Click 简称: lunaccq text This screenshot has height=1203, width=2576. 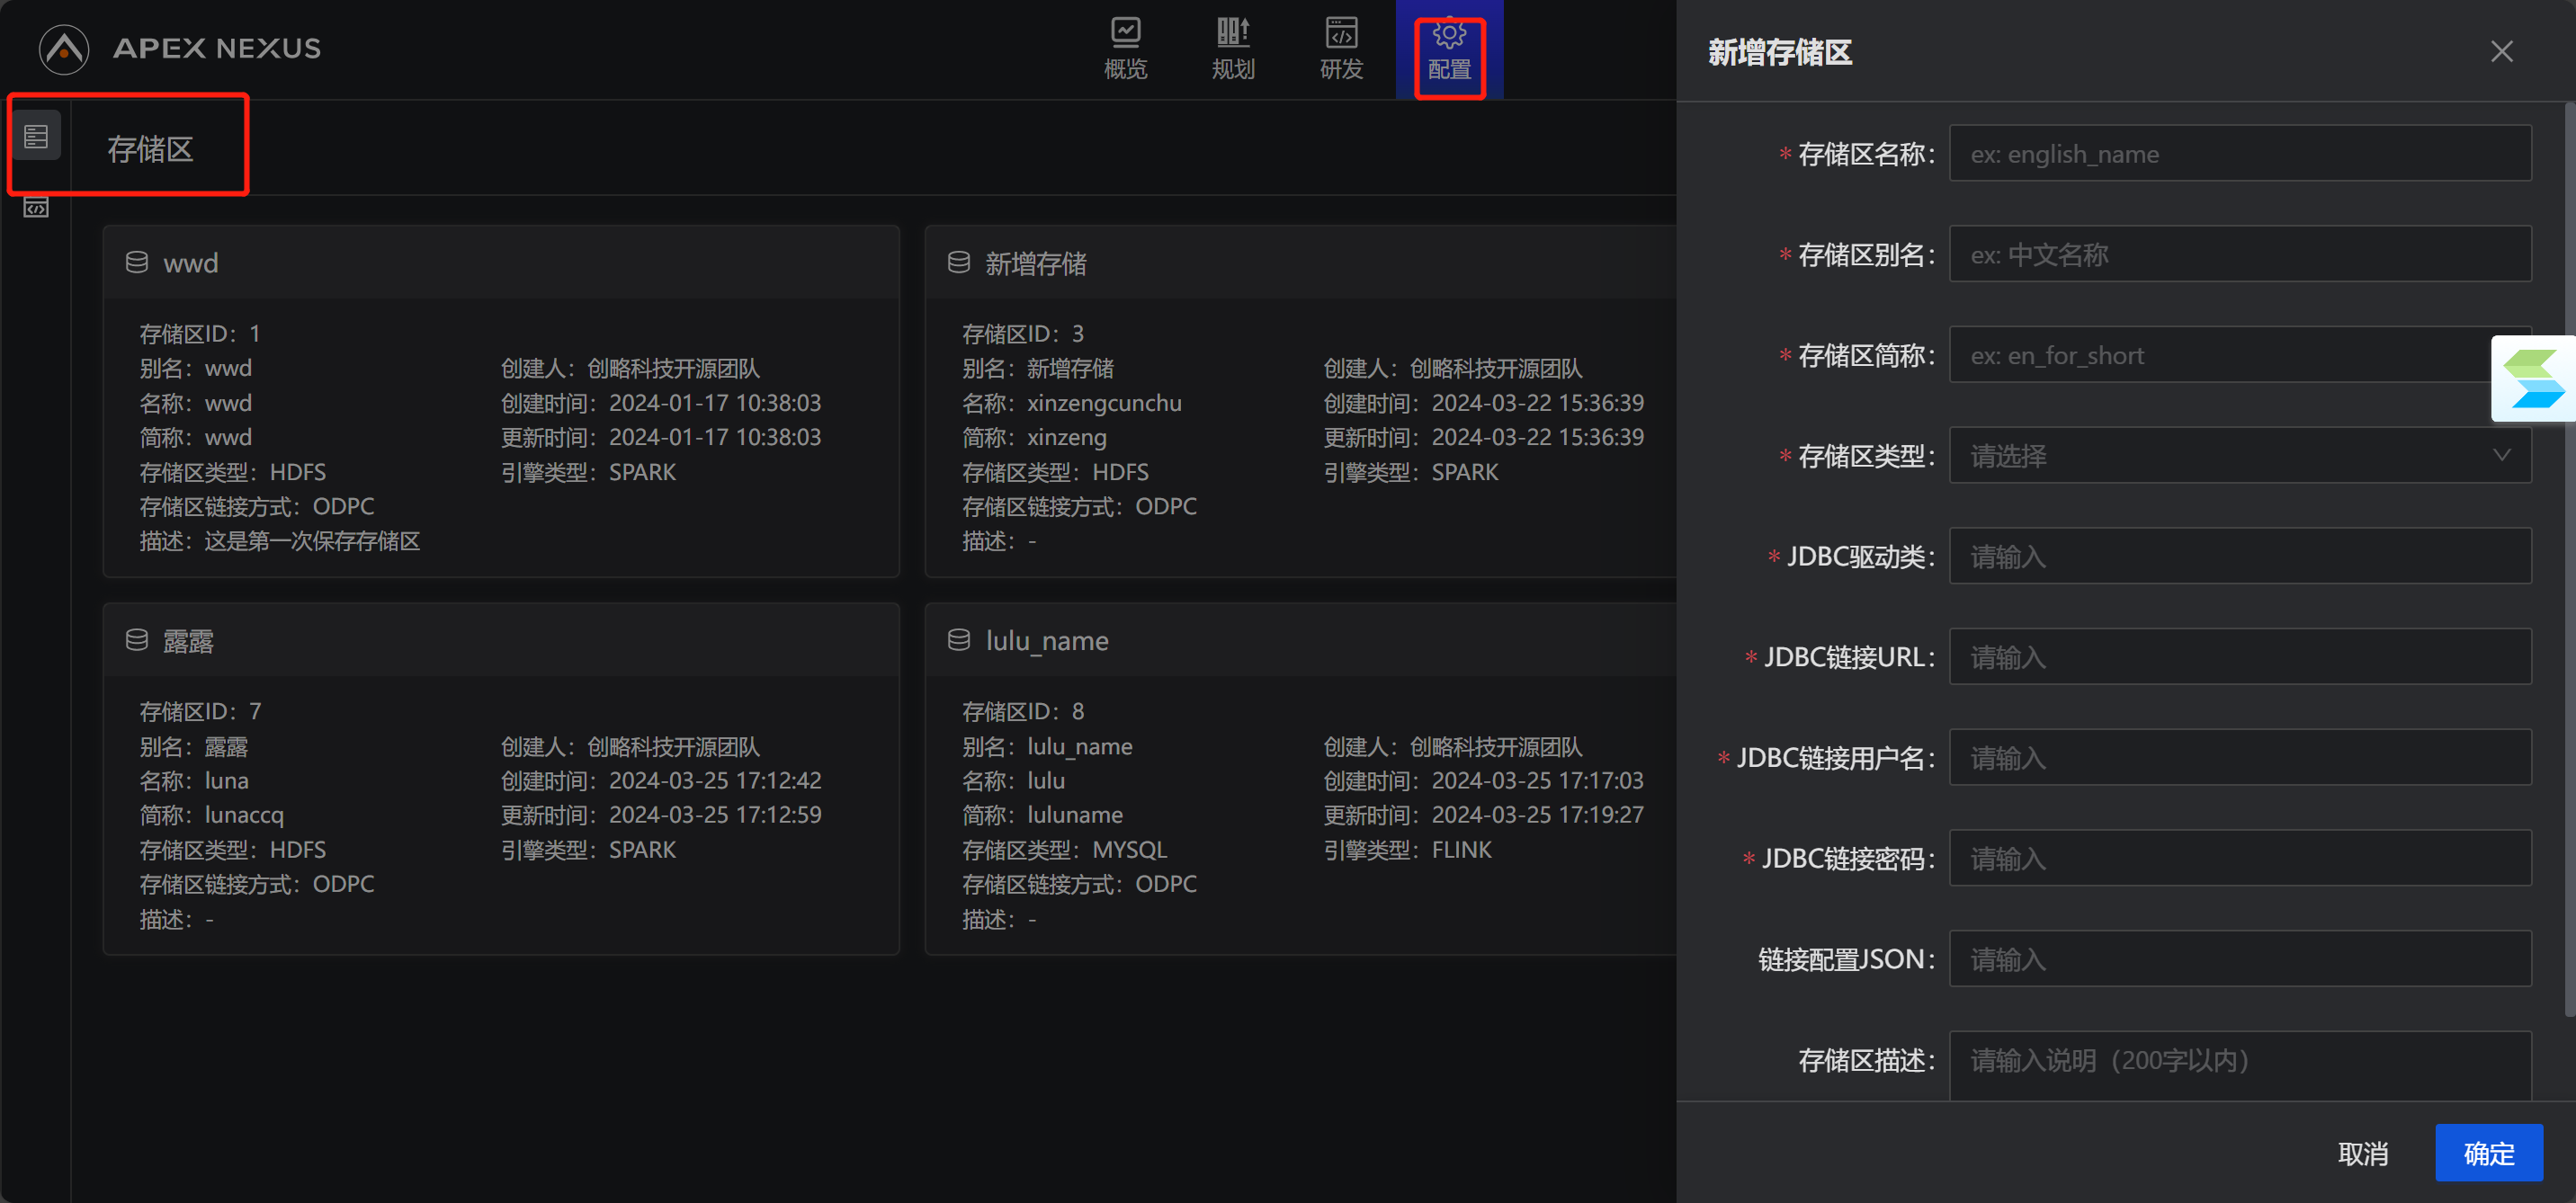click(x=211, y=815)
